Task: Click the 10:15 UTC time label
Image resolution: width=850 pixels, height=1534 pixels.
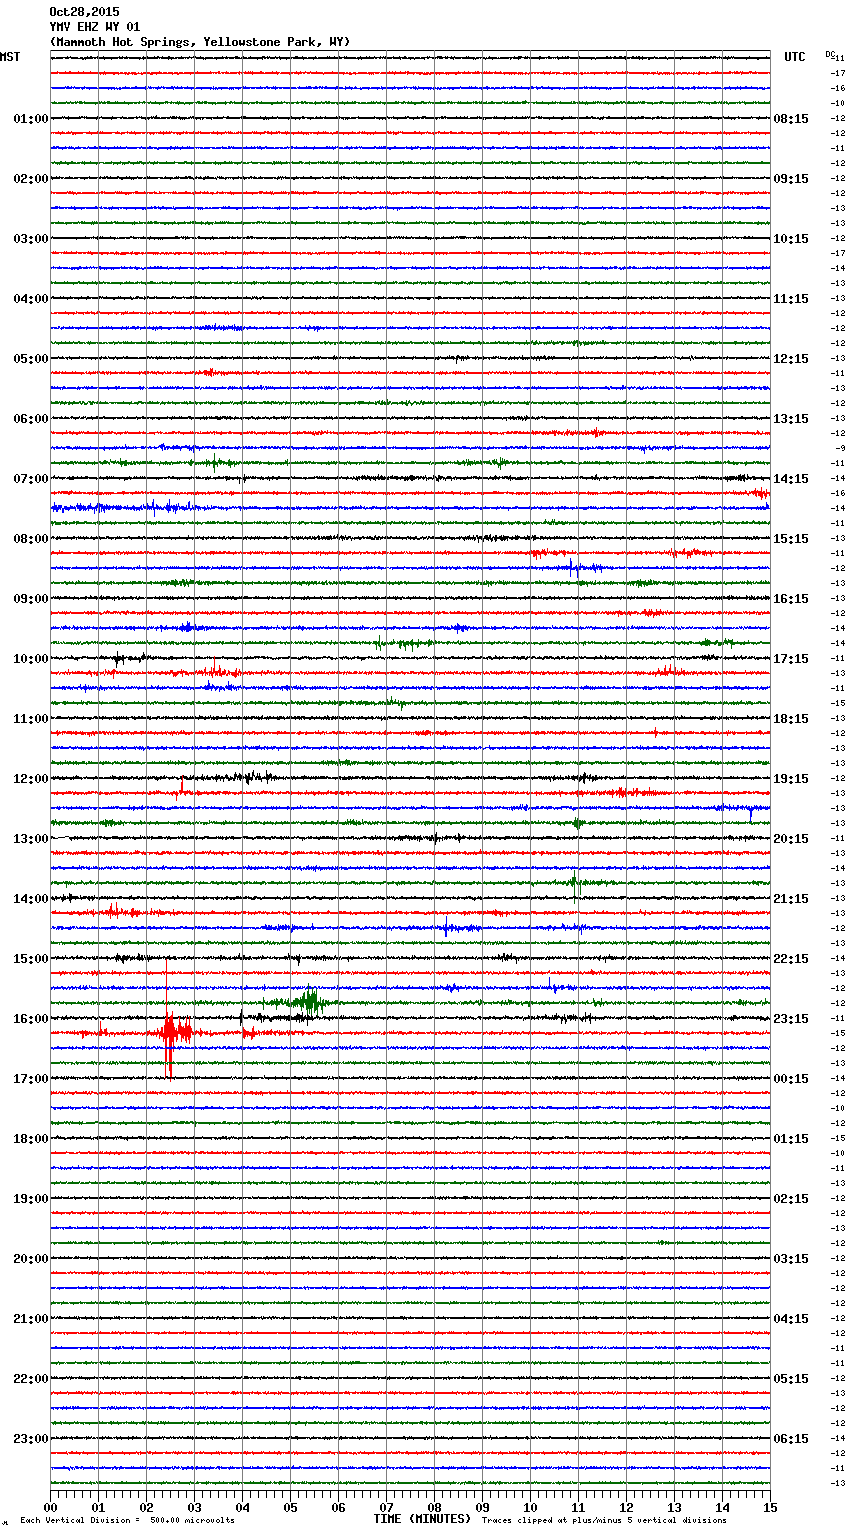Action: [791, 239]
